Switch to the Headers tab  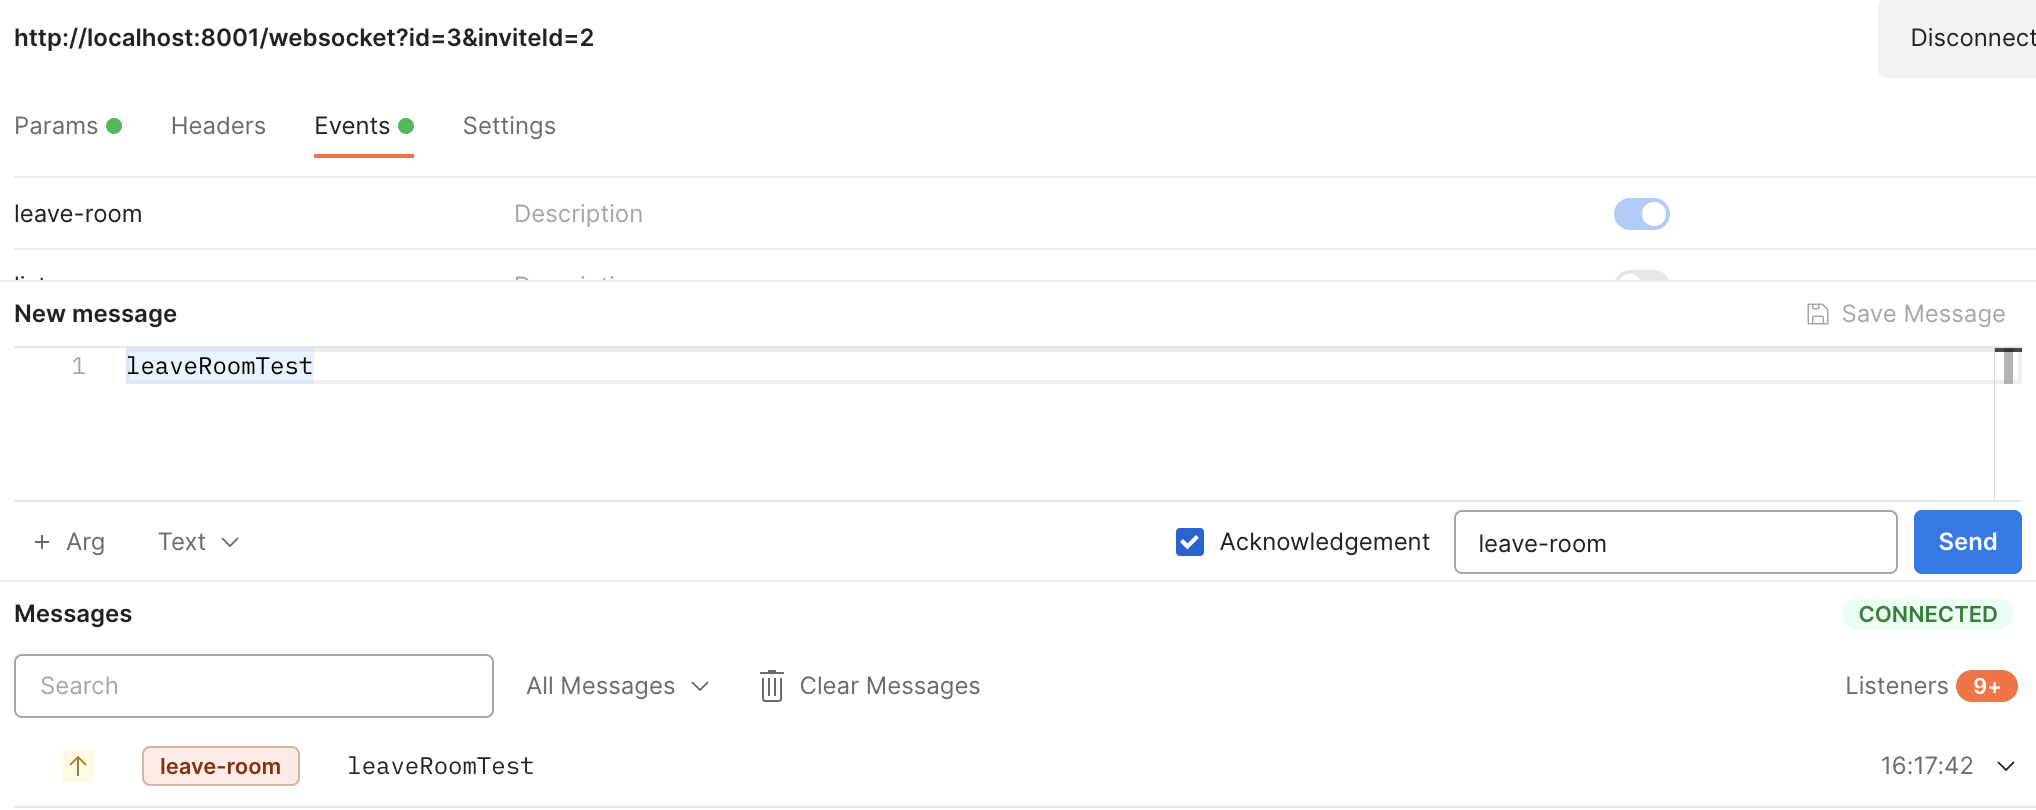(x=218, y=126)
